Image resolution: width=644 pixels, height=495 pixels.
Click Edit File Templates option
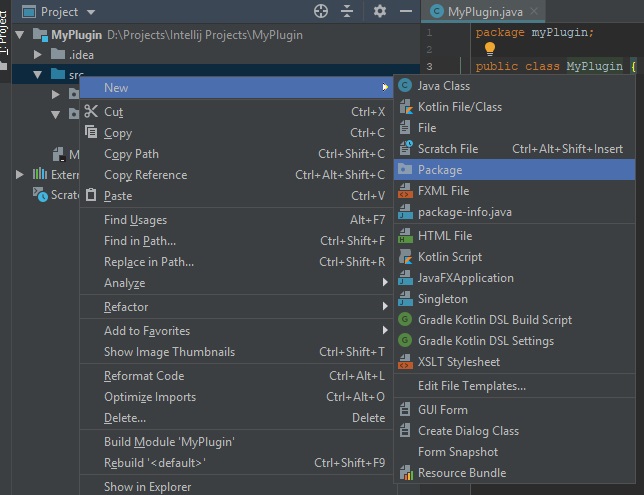click(x=471, y=386)
